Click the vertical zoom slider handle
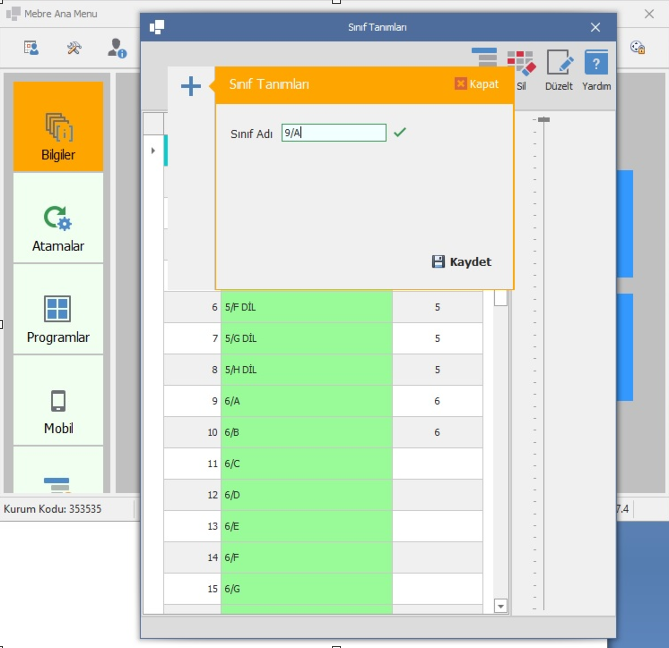Image resolution: width=669 pixels, height=648 pixels. [544, 119]
